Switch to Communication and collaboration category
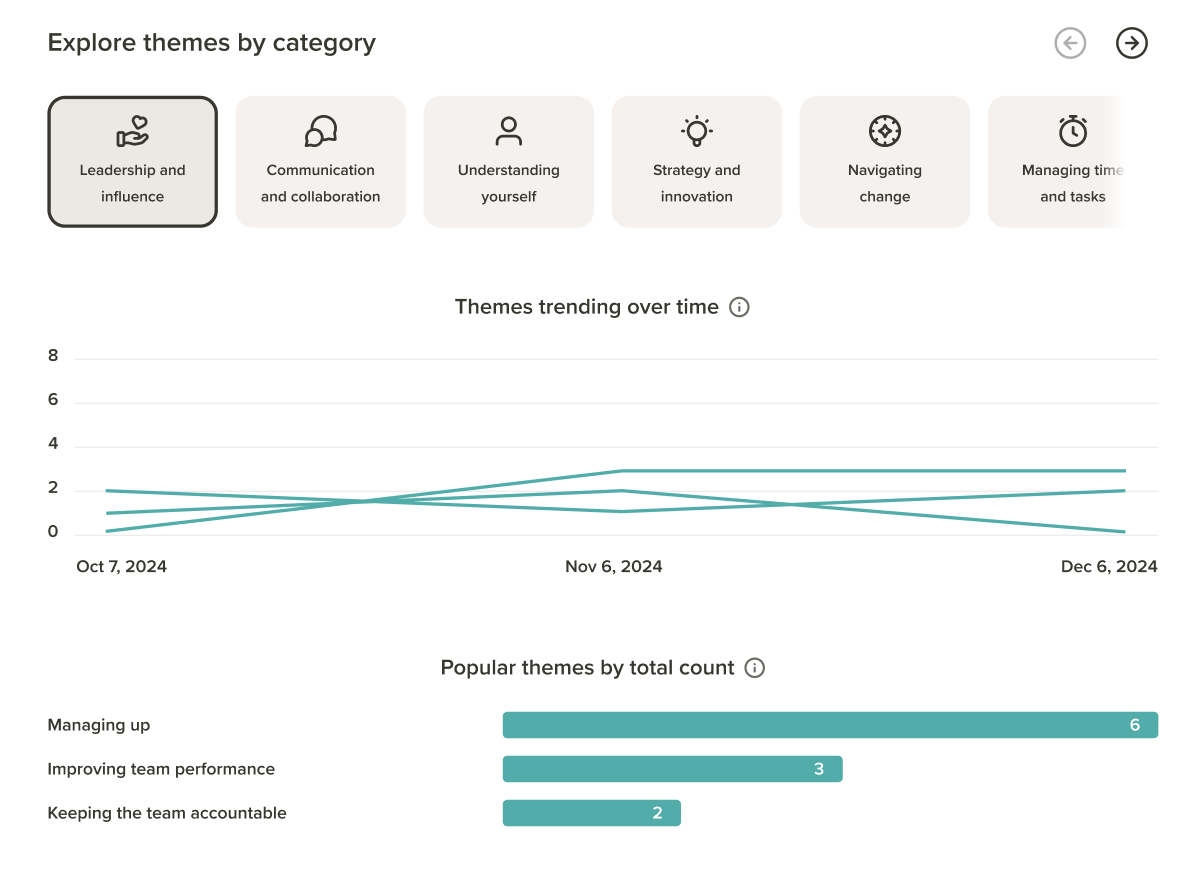1204x869 pixels. click(x=321, y=162)
